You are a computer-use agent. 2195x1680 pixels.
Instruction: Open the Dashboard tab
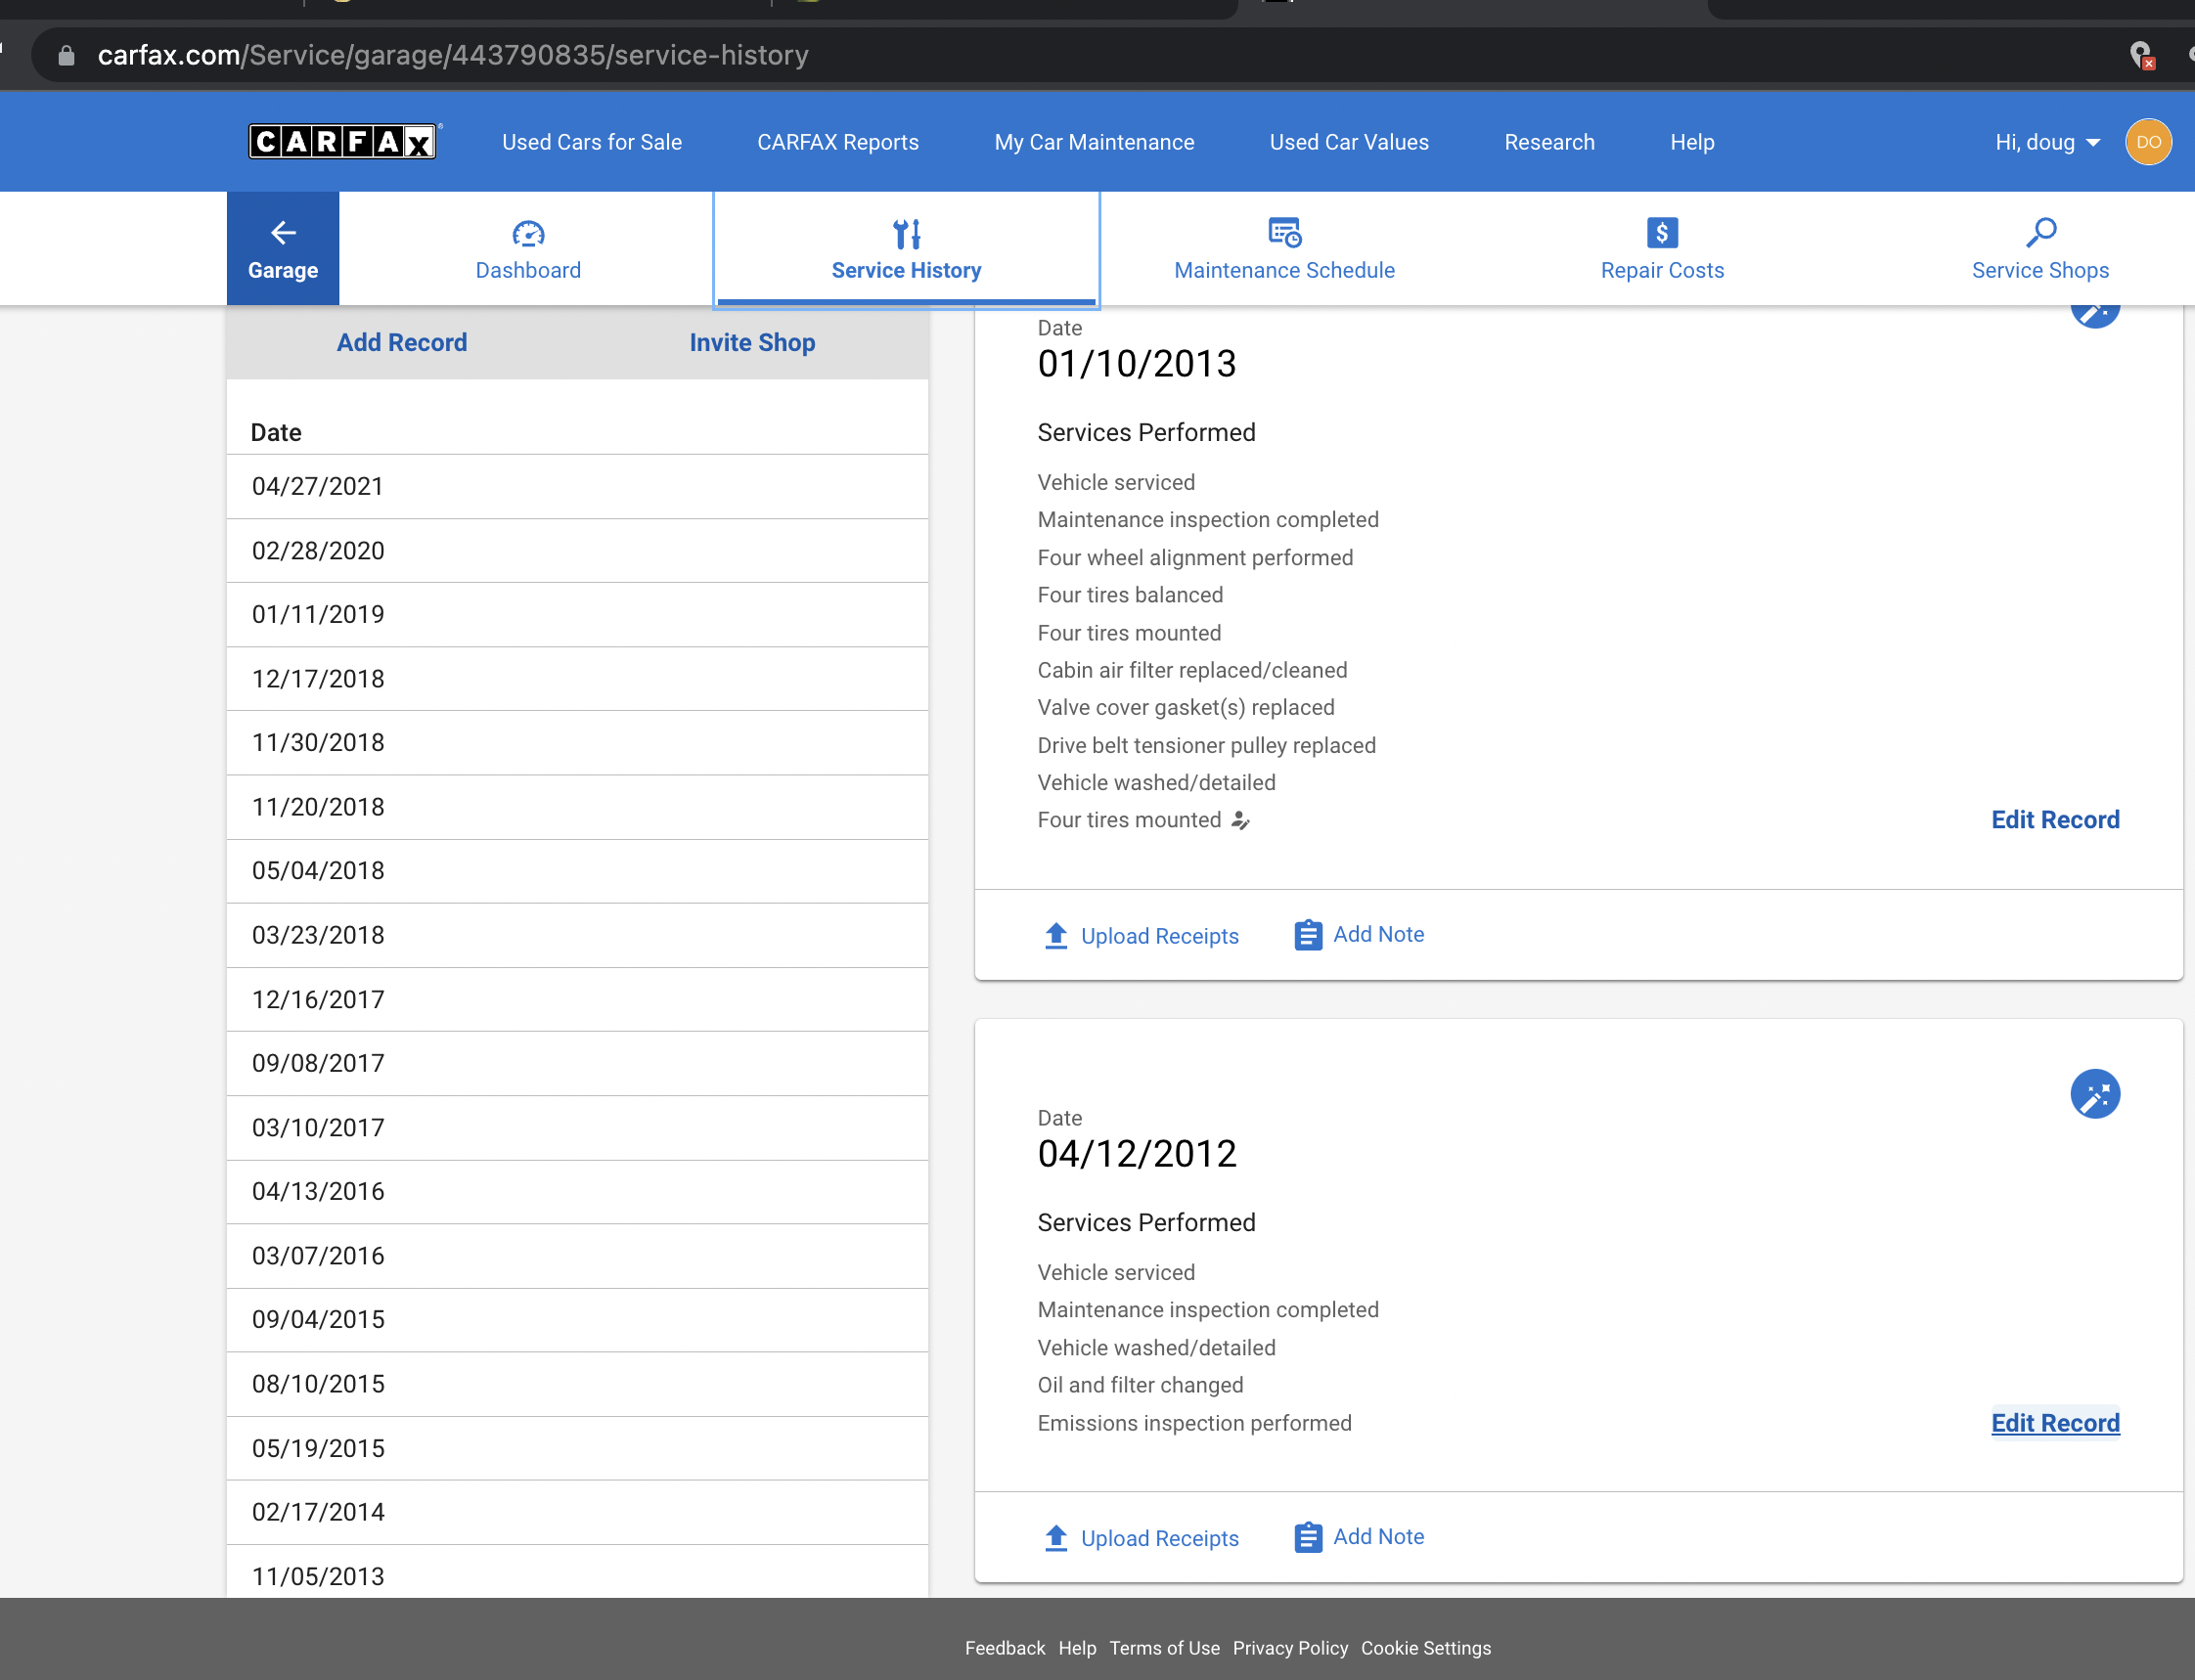tap(528, 250)
